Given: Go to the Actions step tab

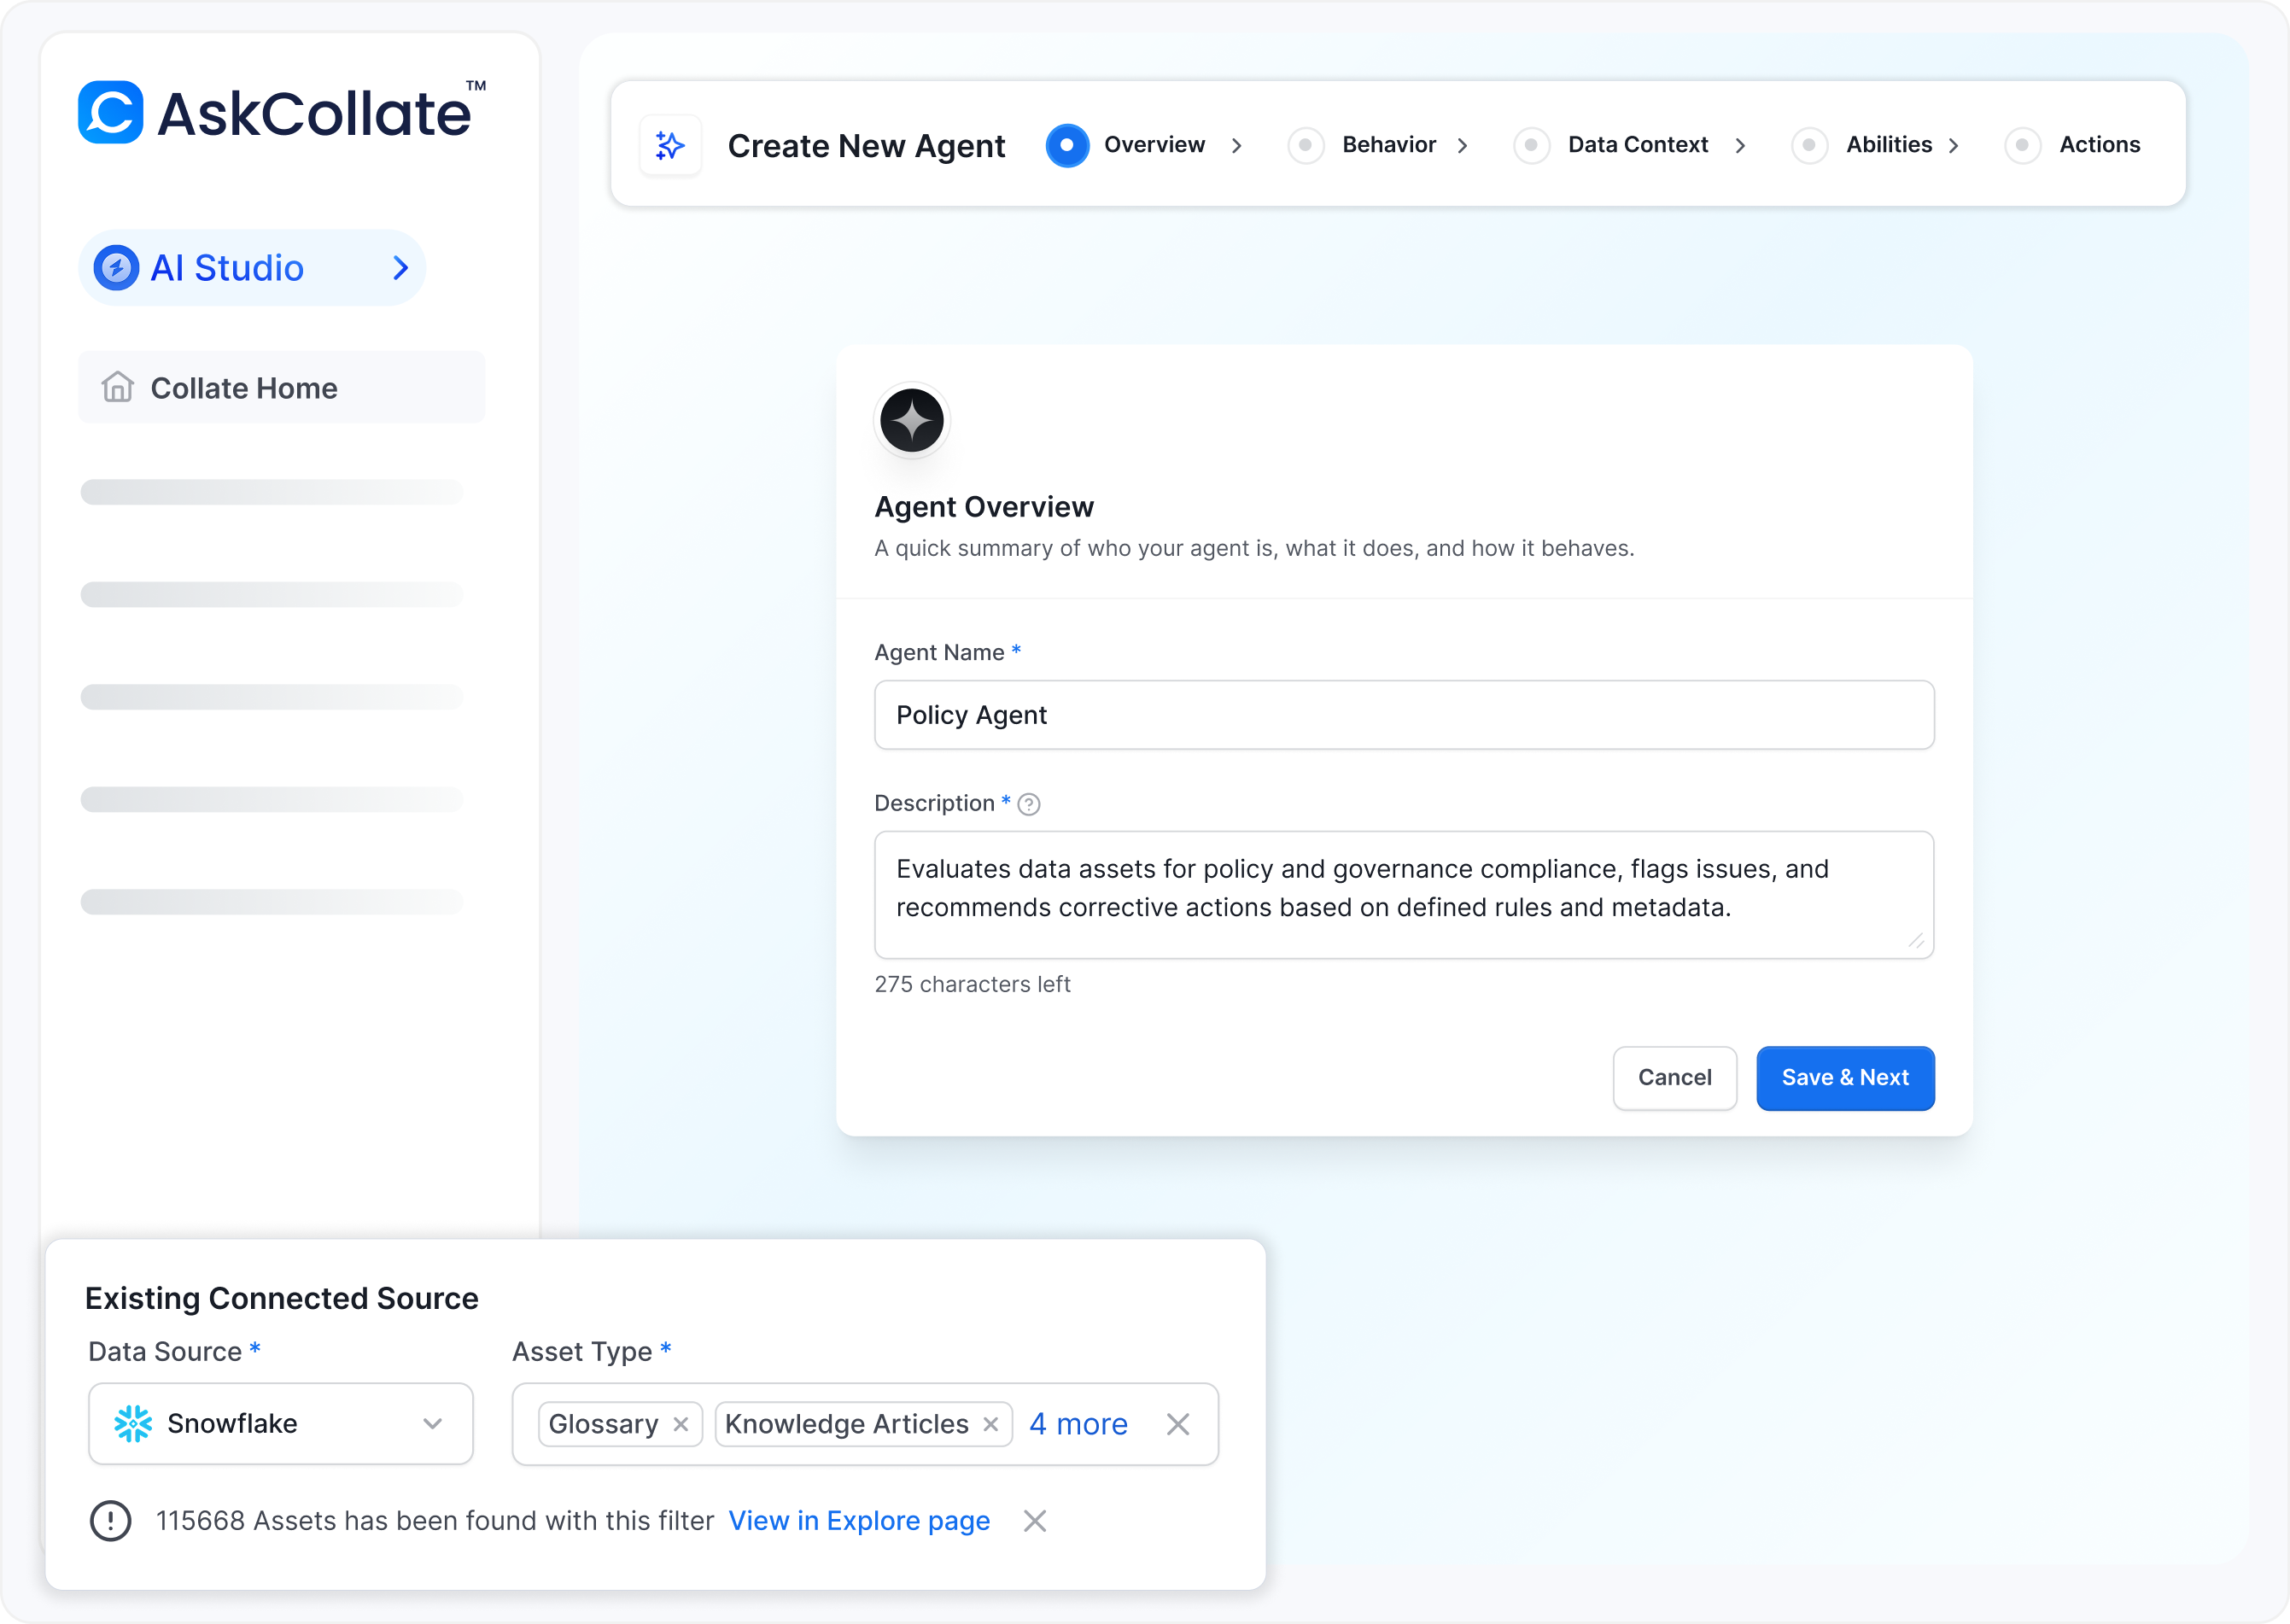Looking at the screenshot, I should point(2098,145).
